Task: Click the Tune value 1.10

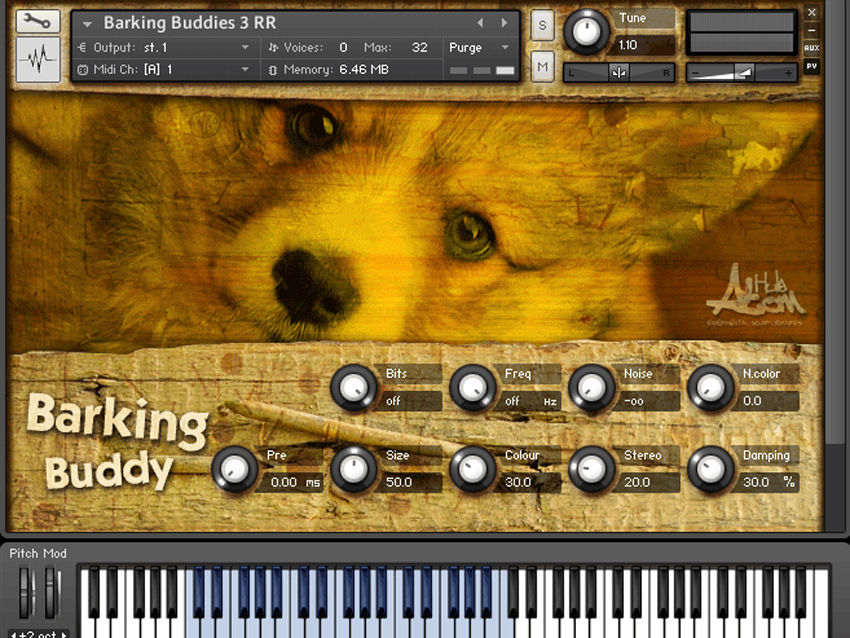Action: 643,45
